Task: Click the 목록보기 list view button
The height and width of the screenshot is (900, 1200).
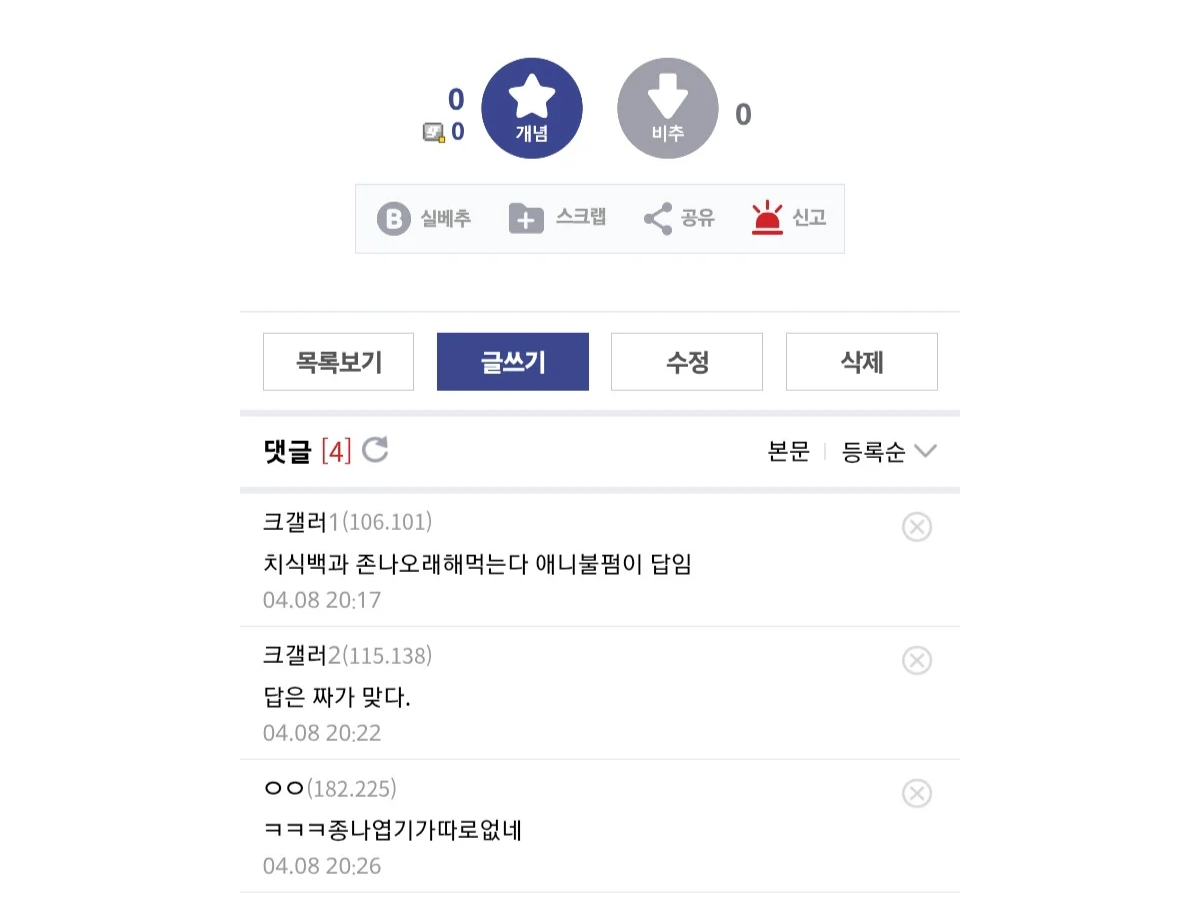Action: [x=338, y=362]
